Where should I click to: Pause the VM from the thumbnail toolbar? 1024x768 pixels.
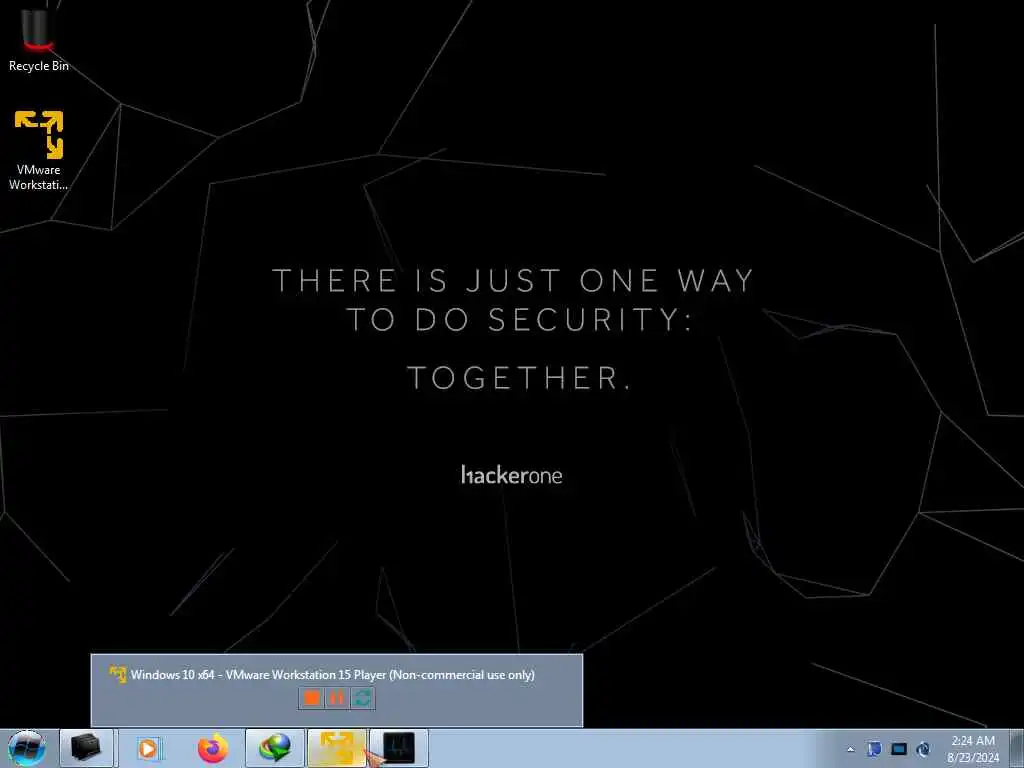coord(336,697)
